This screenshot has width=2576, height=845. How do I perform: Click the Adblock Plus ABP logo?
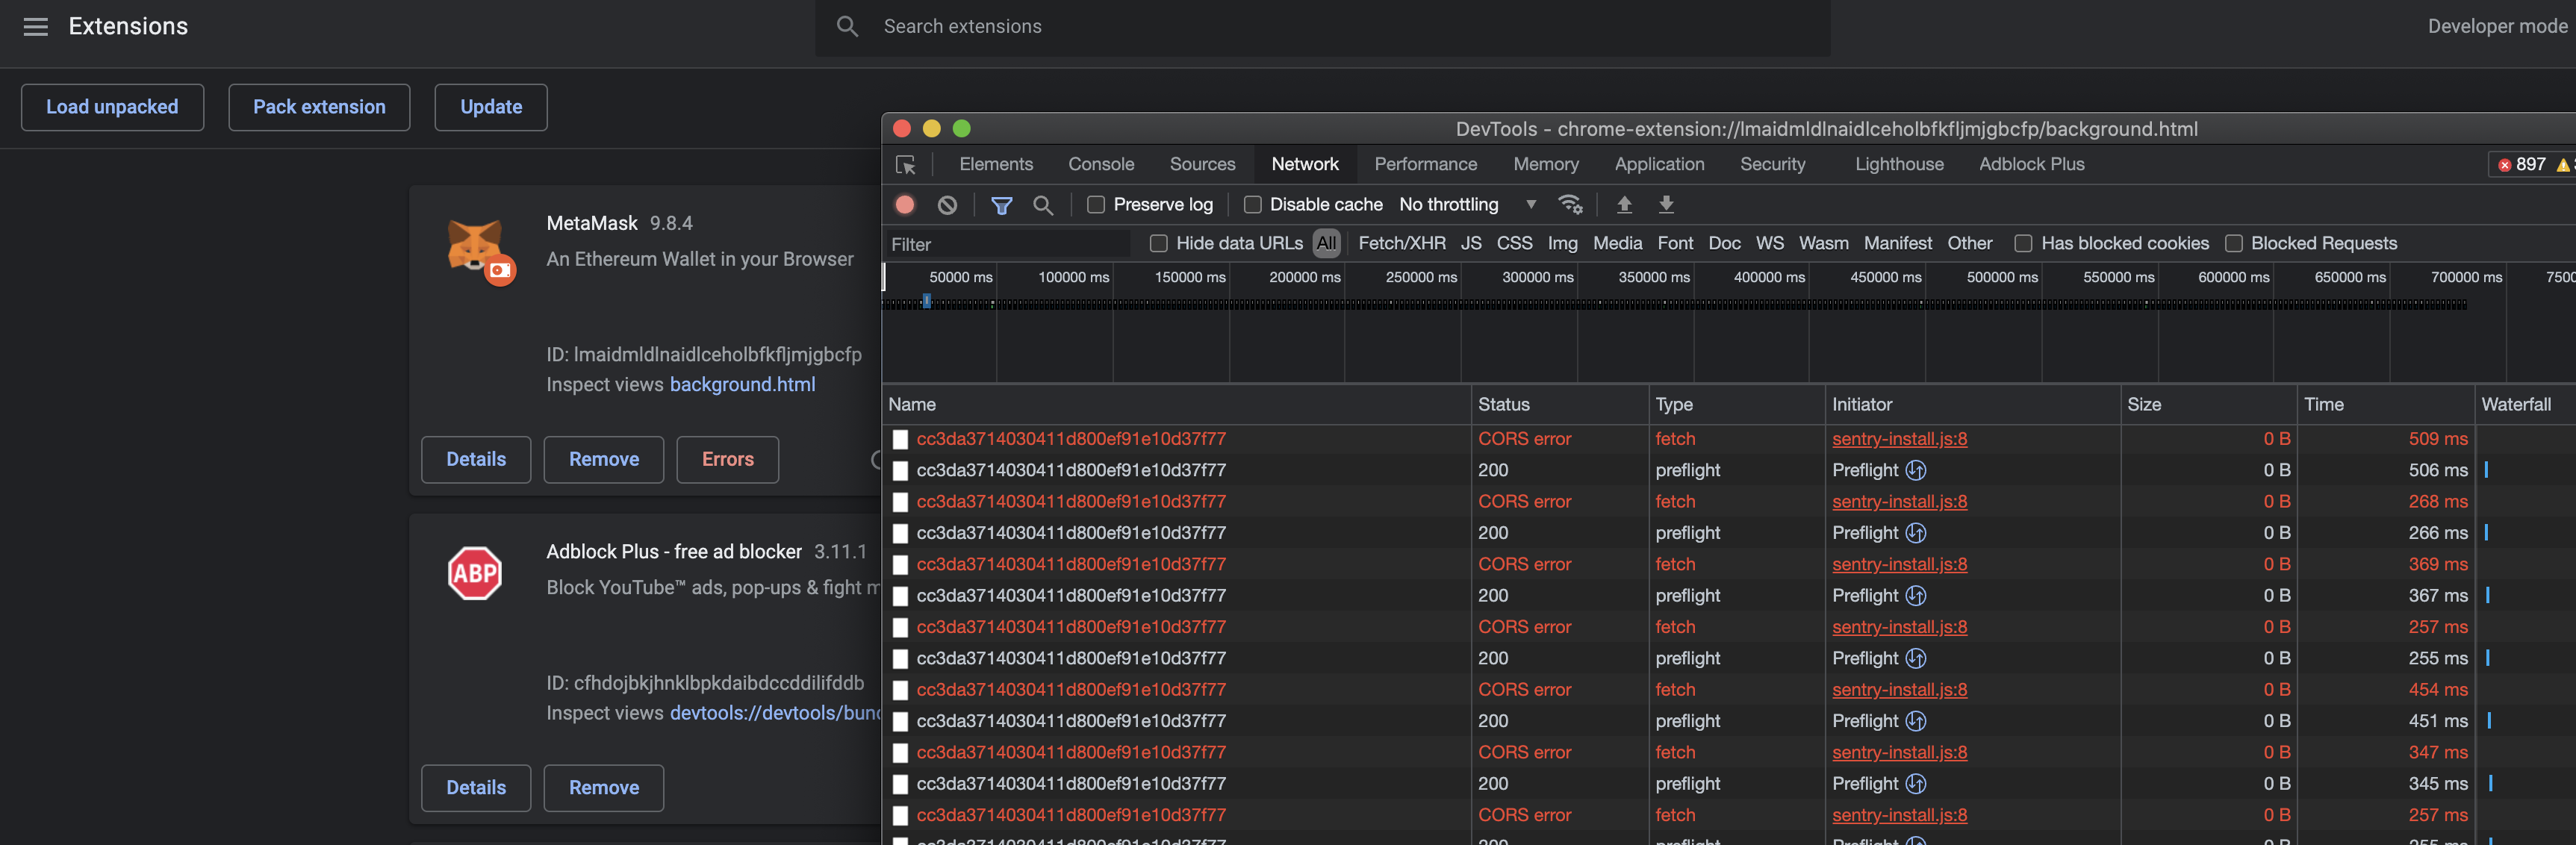[475, 573]
